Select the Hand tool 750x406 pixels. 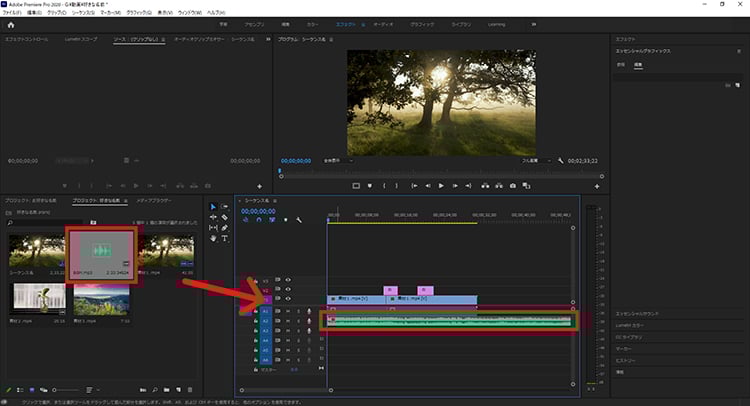tap(213, 239)
